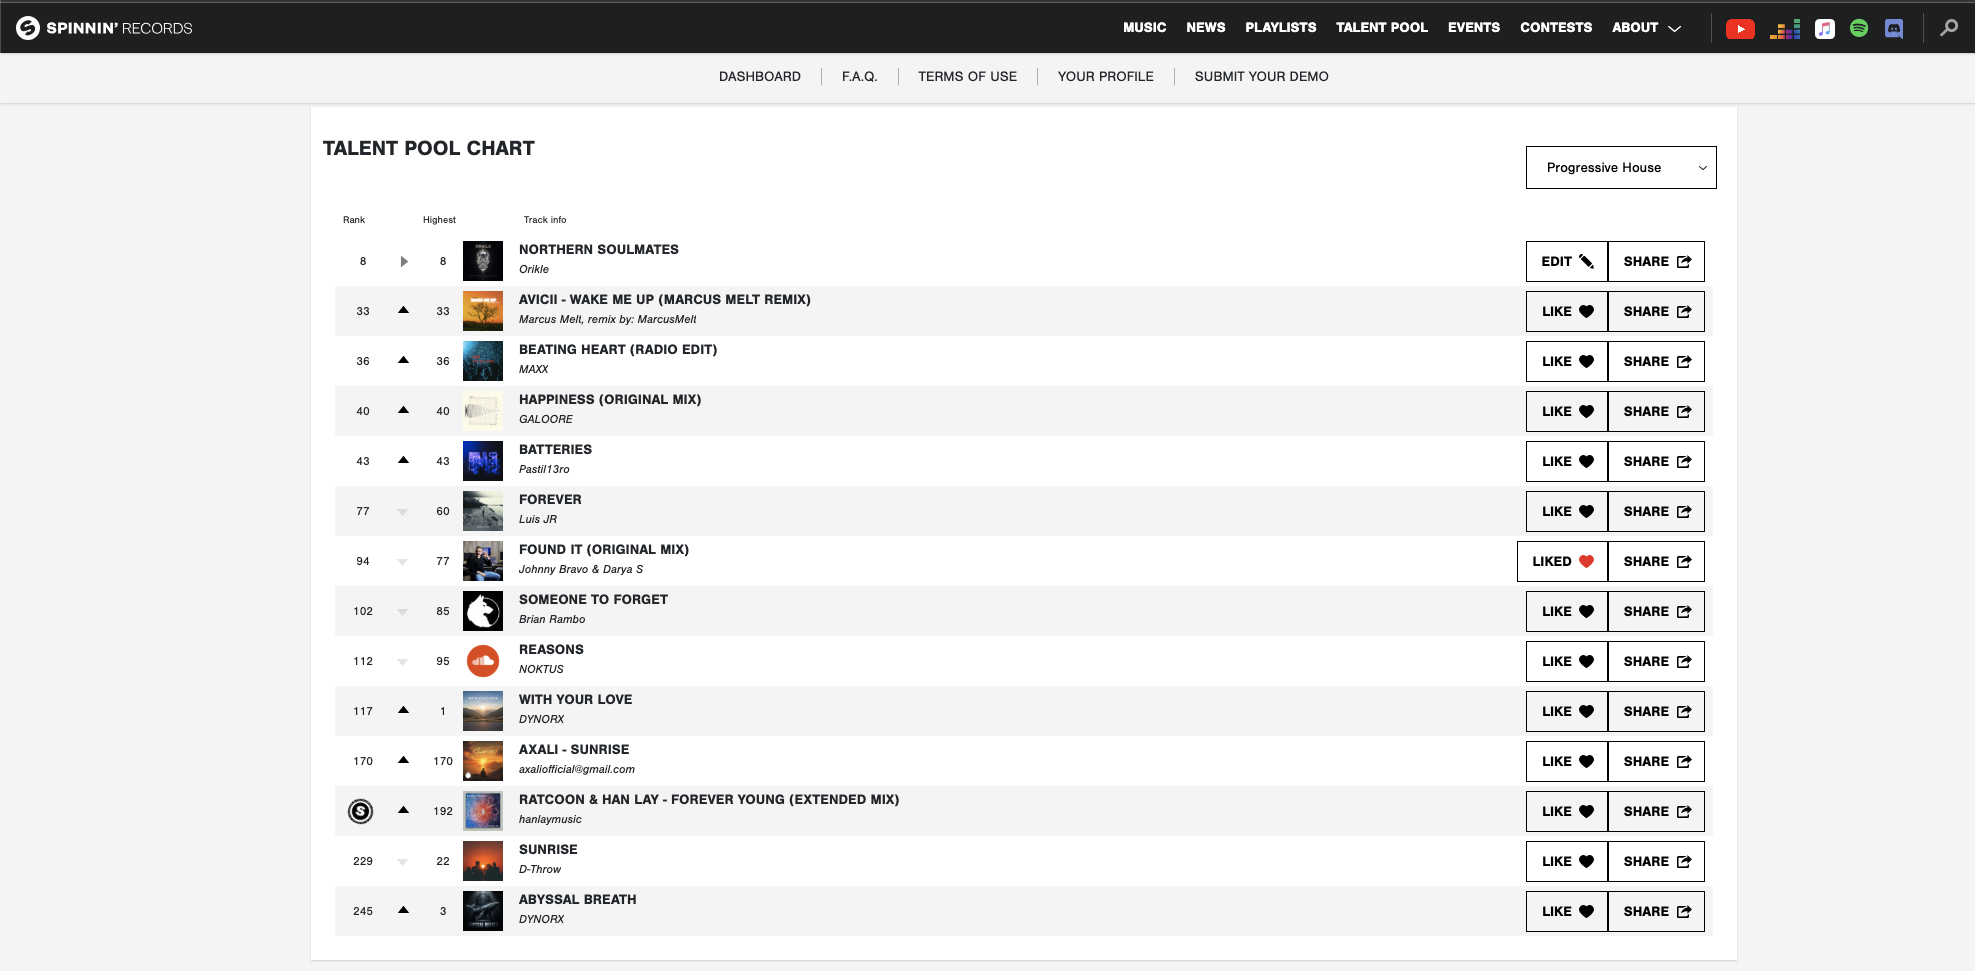Open SUBMIT YOUR DEMO tab
Screen dimensions: 1975x971
click(x=1261, y=76)
